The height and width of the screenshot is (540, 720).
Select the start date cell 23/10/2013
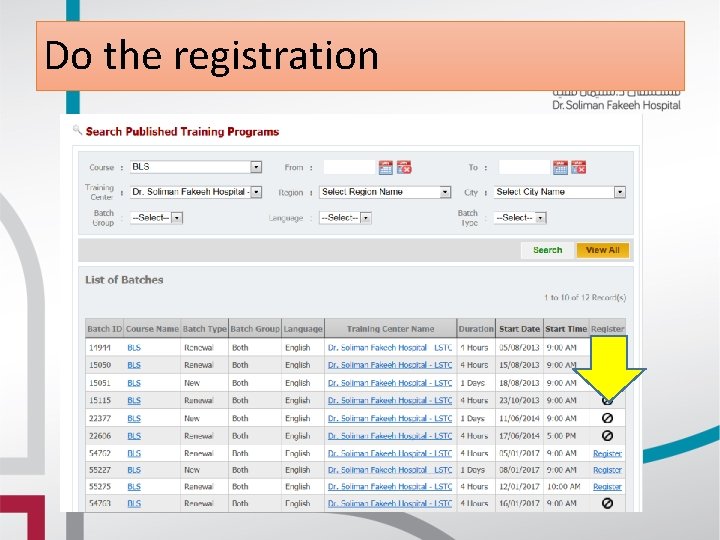tap(519, 400)
